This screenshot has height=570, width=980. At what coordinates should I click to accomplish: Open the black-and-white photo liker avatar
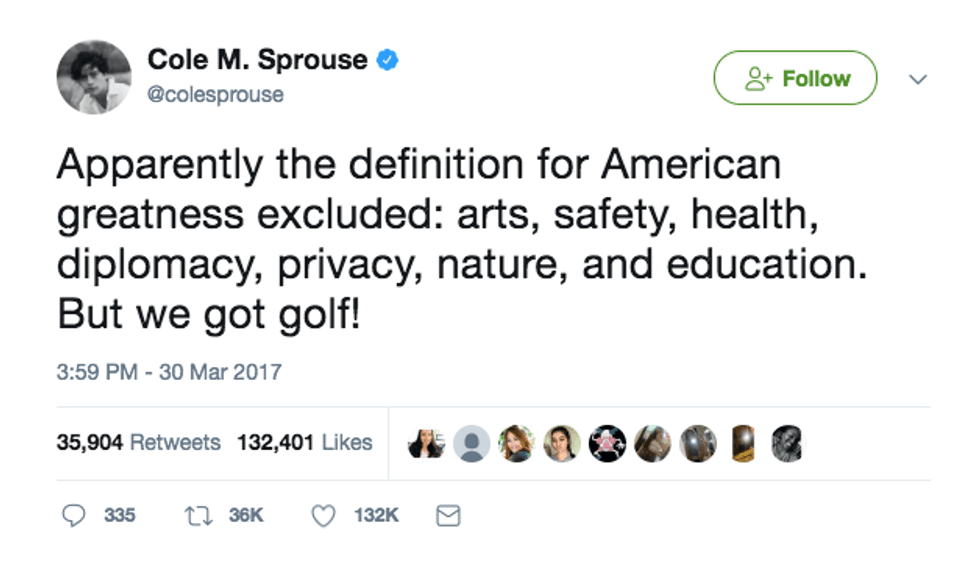coord(786,443)
